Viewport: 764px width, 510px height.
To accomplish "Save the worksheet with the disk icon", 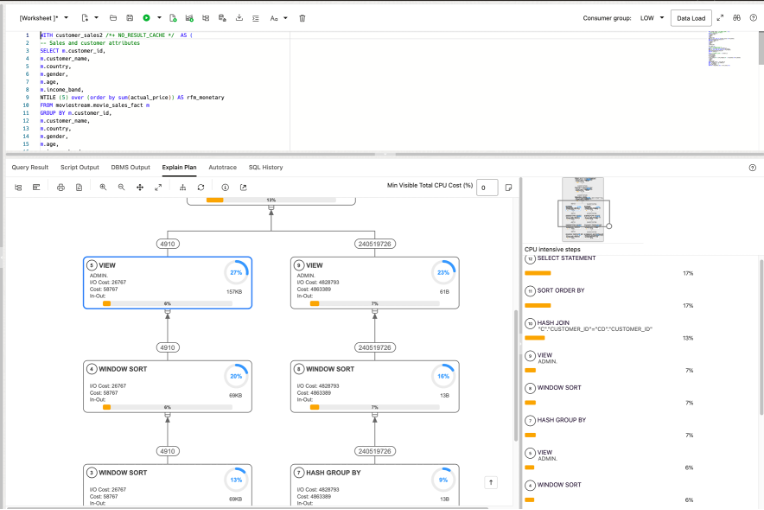I will tap(130, 18).
